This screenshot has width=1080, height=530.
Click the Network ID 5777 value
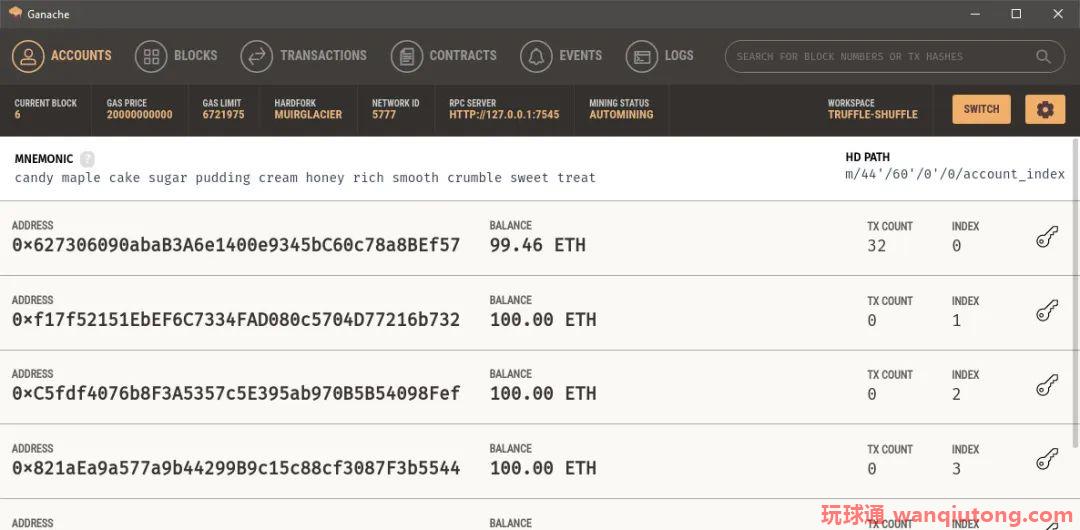(x=384, y=115)
